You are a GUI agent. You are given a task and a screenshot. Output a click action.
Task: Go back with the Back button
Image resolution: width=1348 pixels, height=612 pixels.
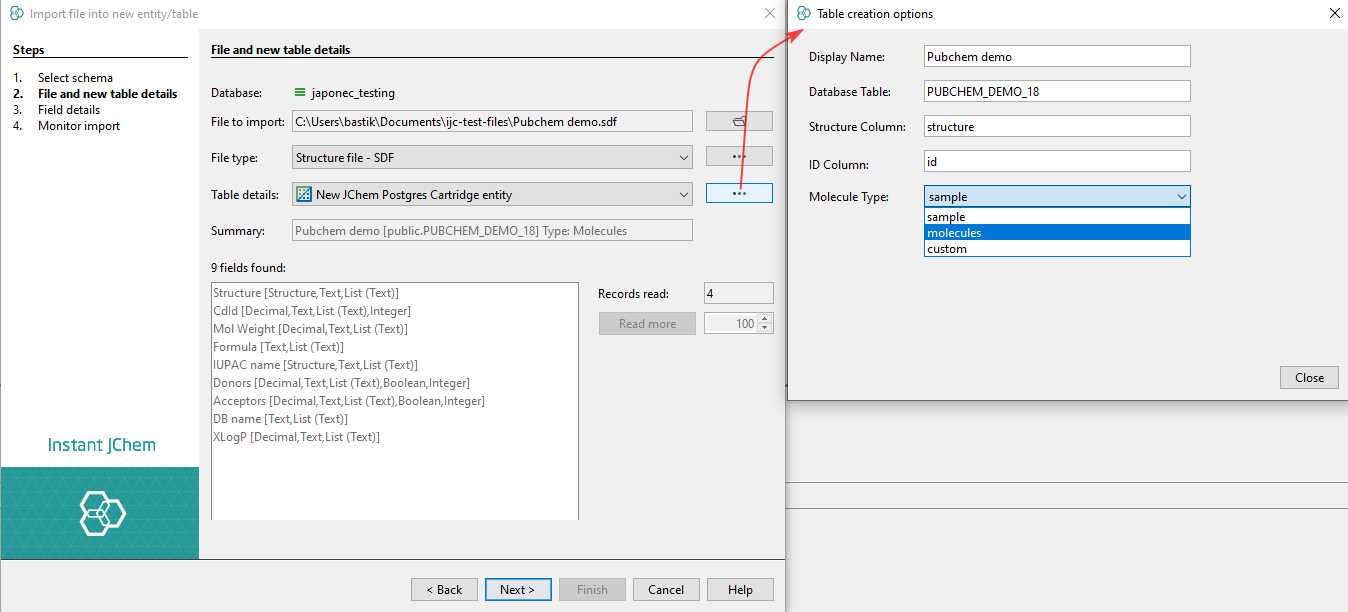pyautogui.click(x=444, y=590)
